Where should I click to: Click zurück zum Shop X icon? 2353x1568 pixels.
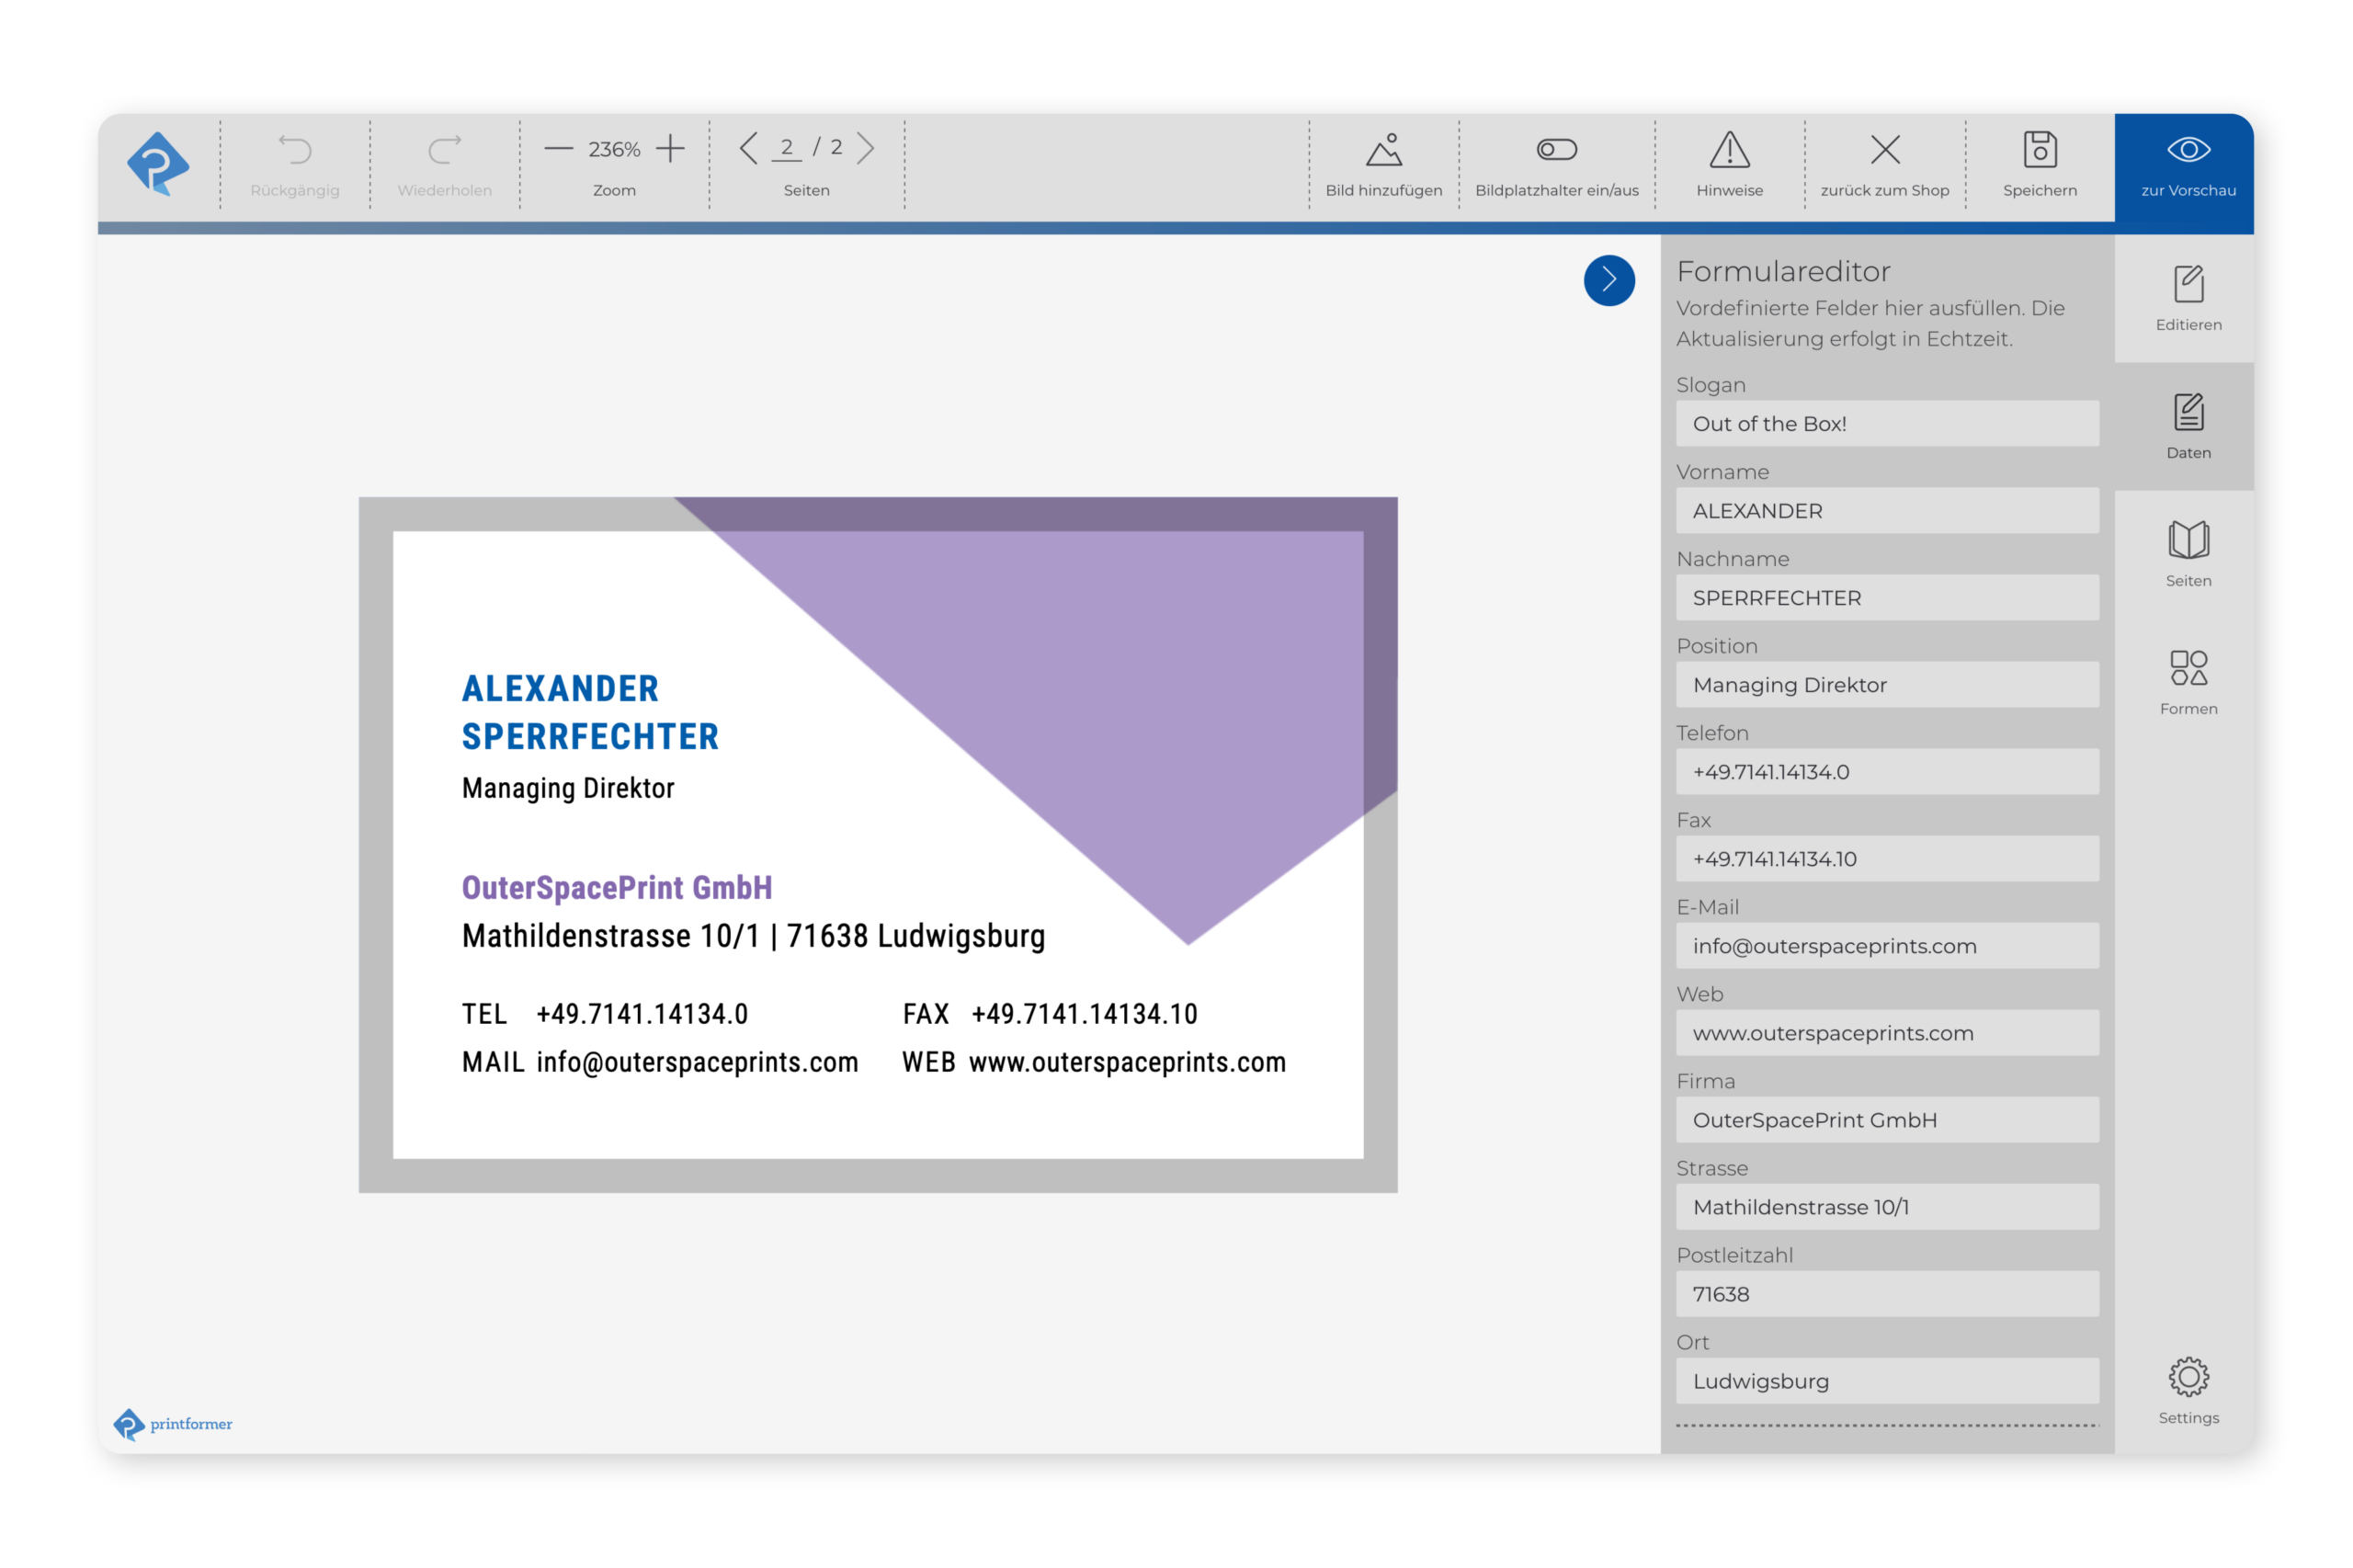click(1884, 151)
